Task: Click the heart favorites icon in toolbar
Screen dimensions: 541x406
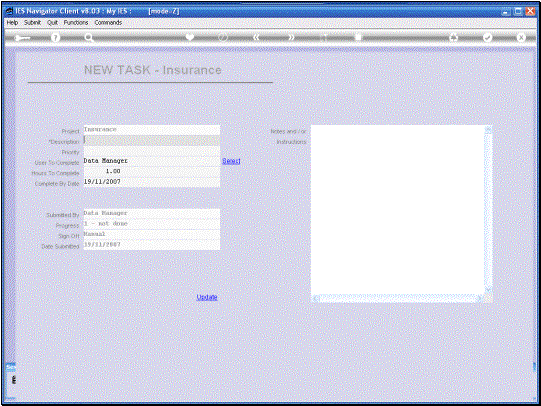Action: coord(190,38)
